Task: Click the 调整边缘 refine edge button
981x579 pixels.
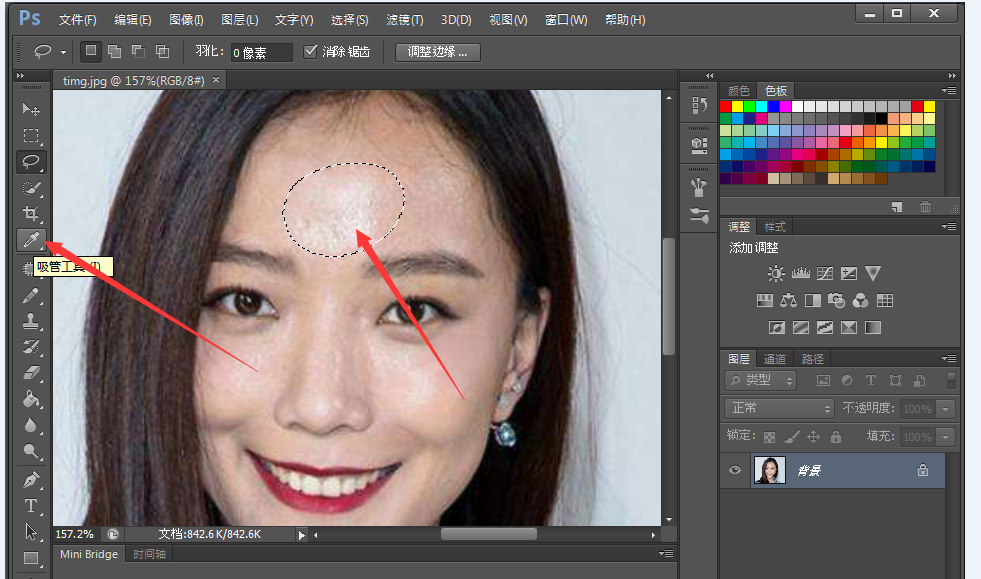Action: (x=438, y=52)
